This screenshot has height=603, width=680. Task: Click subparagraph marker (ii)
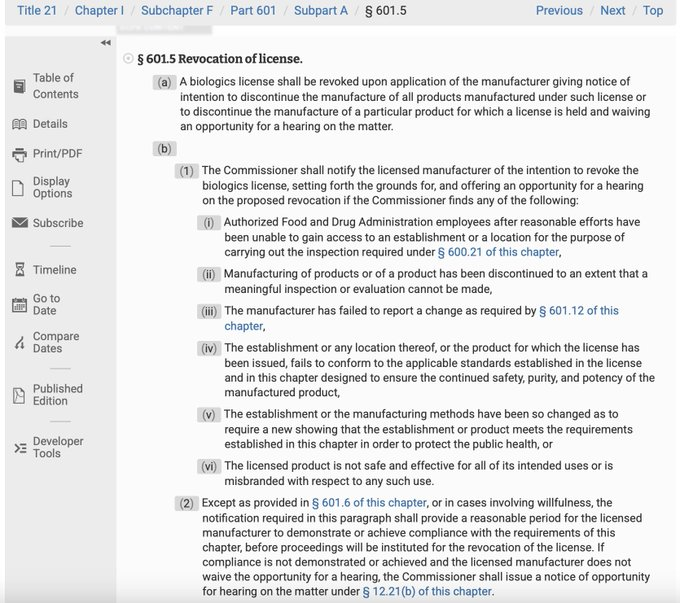coord(209,275)
